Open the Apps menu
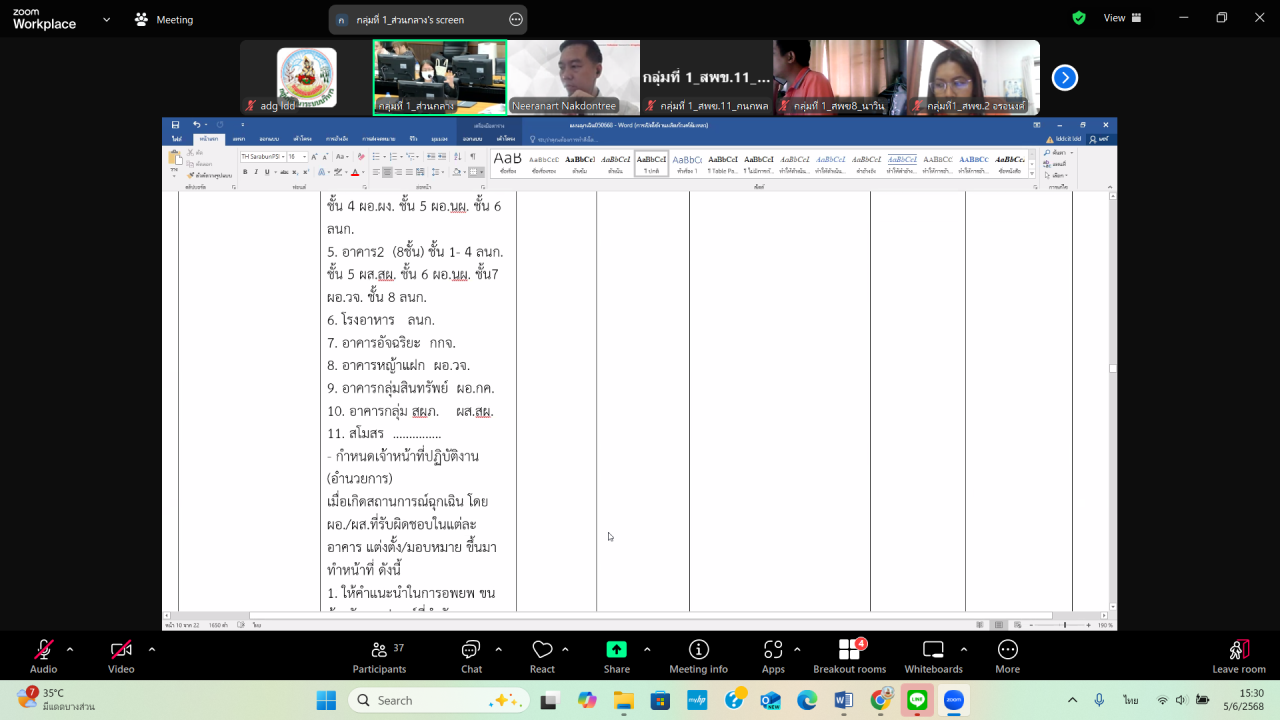1280x720 pixels. (773, 655)
